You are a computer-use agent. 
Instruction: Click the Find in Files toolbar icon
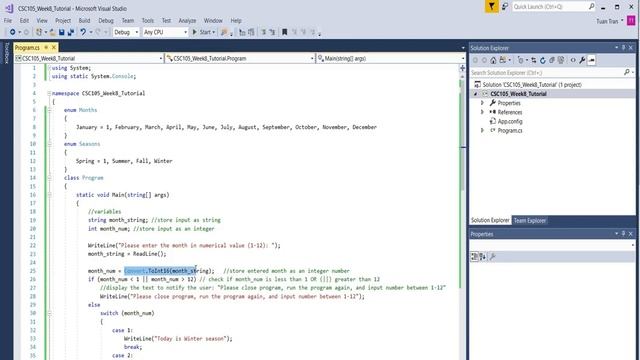224,32
